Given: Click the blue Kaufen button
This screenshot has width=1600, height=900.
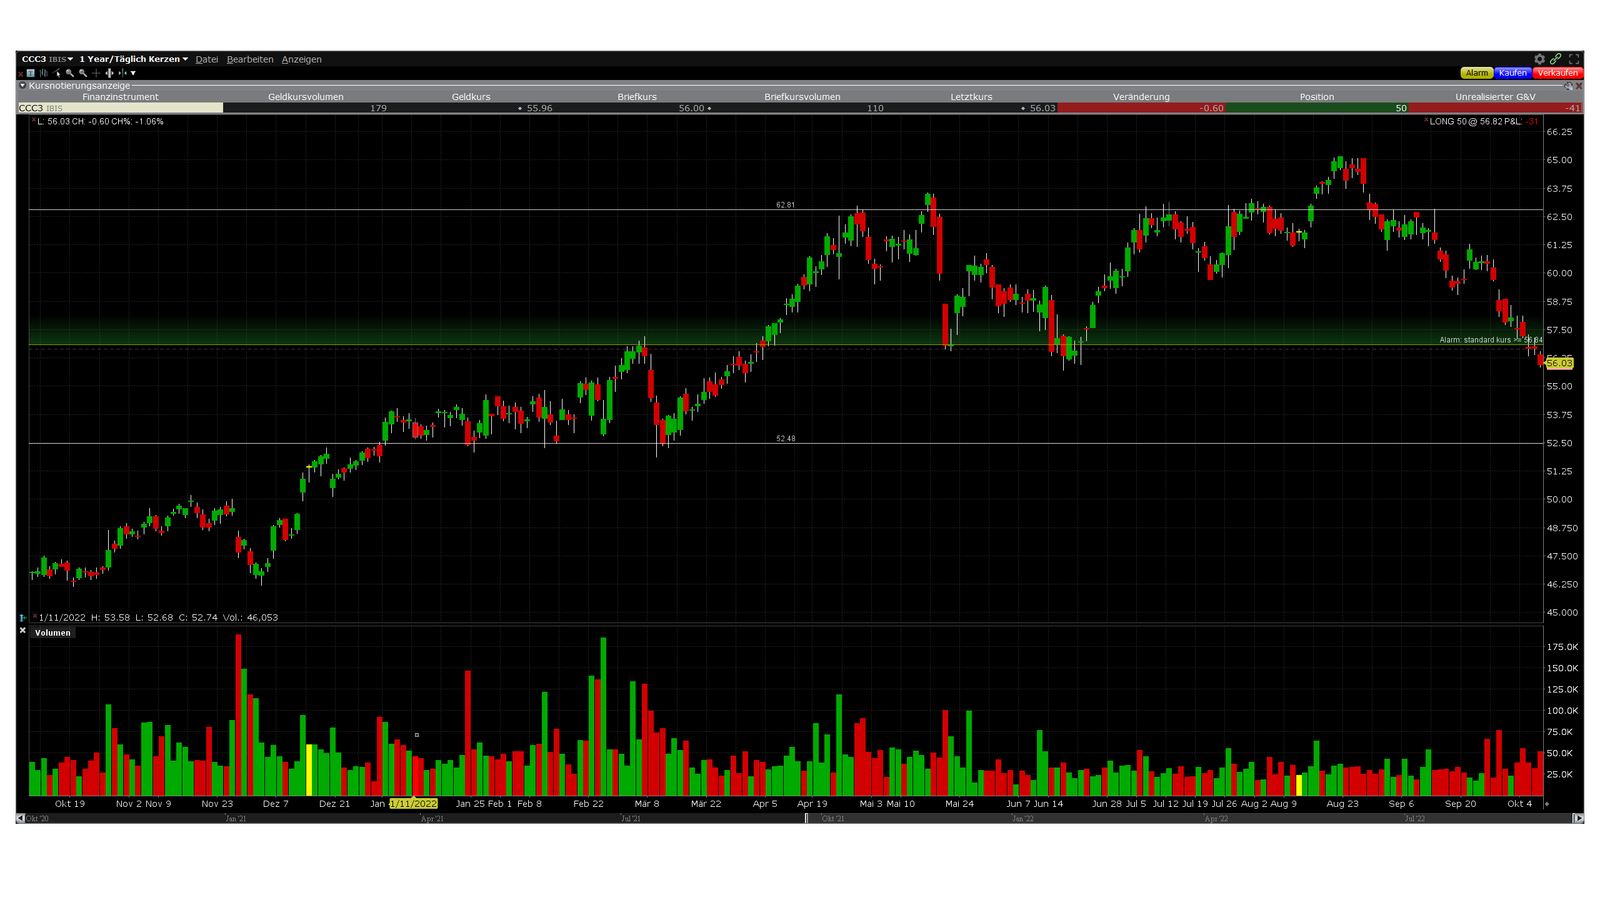Looking at the screenshot, I should click(x=1512, y=73).
